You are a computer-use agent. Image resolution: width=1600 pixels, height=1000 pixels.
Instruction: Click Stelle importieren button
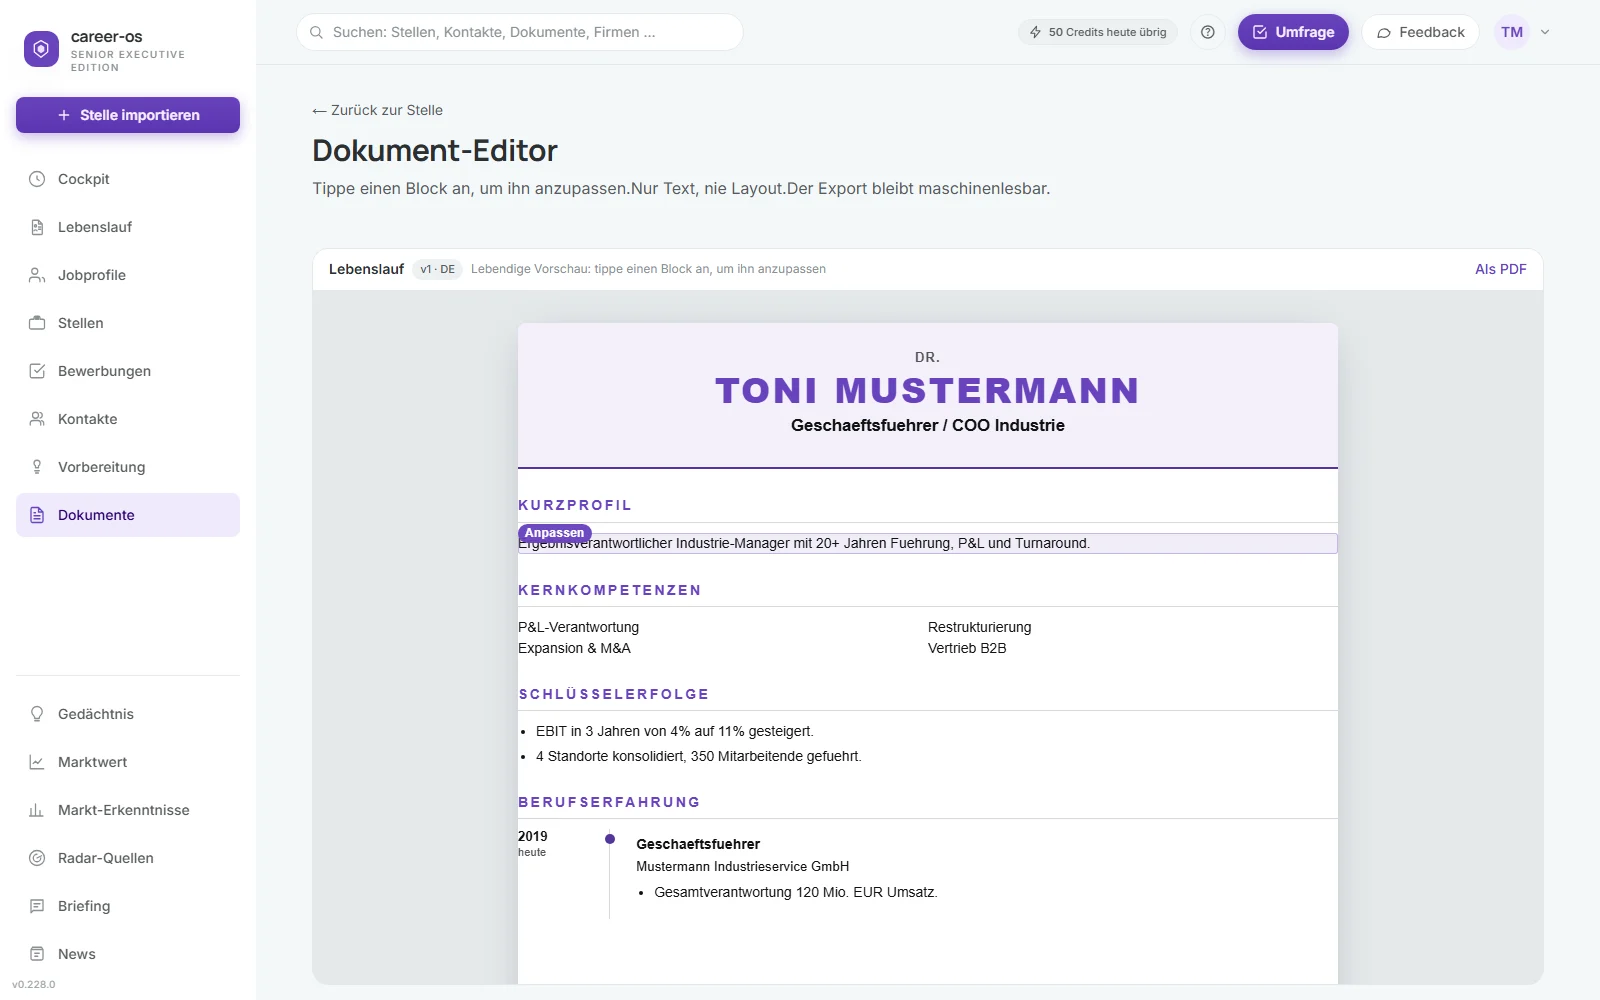(128, 115)
